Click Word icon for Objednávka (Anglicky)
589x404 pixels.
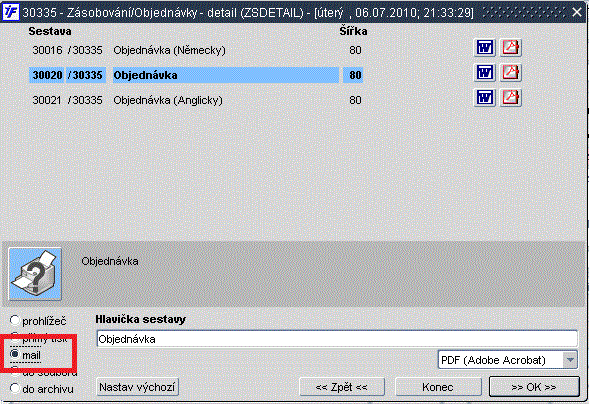[x=485, y=98]
